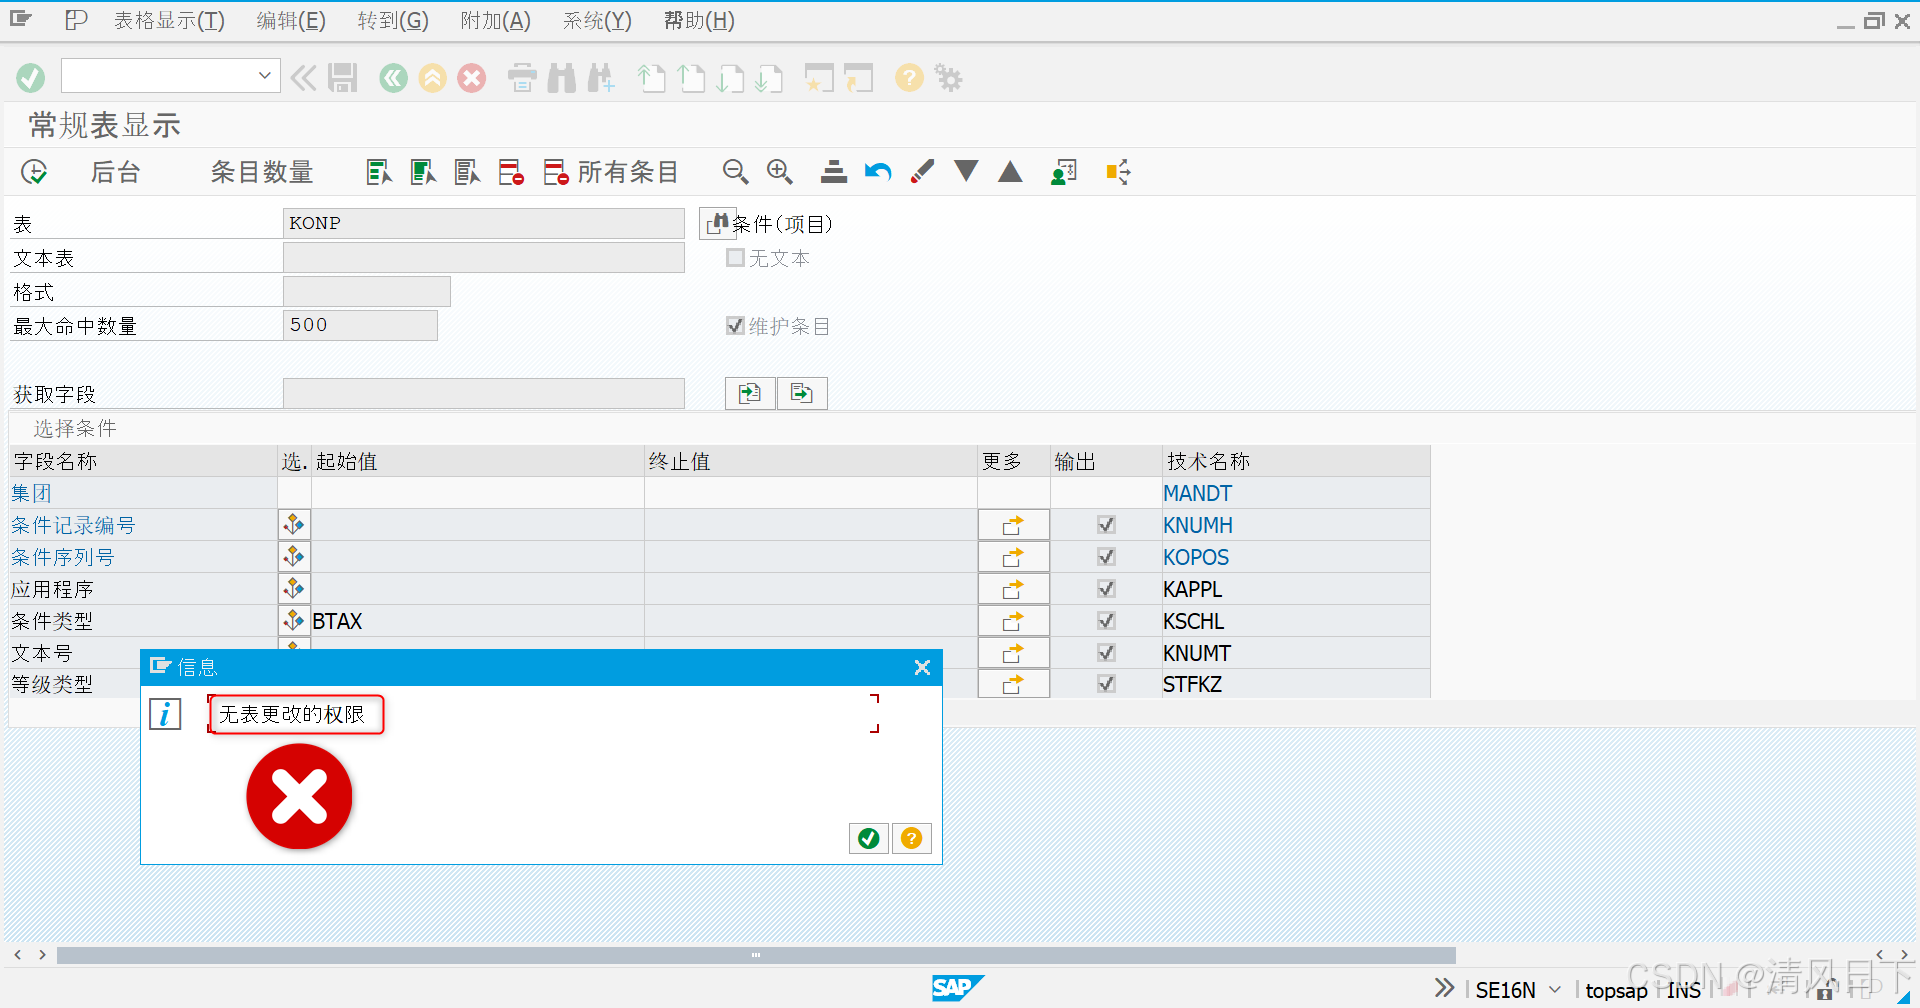Uncheck output checkbox for KAPPL row
This screenshot has width=1920, height=1008.
(1105, 589)
